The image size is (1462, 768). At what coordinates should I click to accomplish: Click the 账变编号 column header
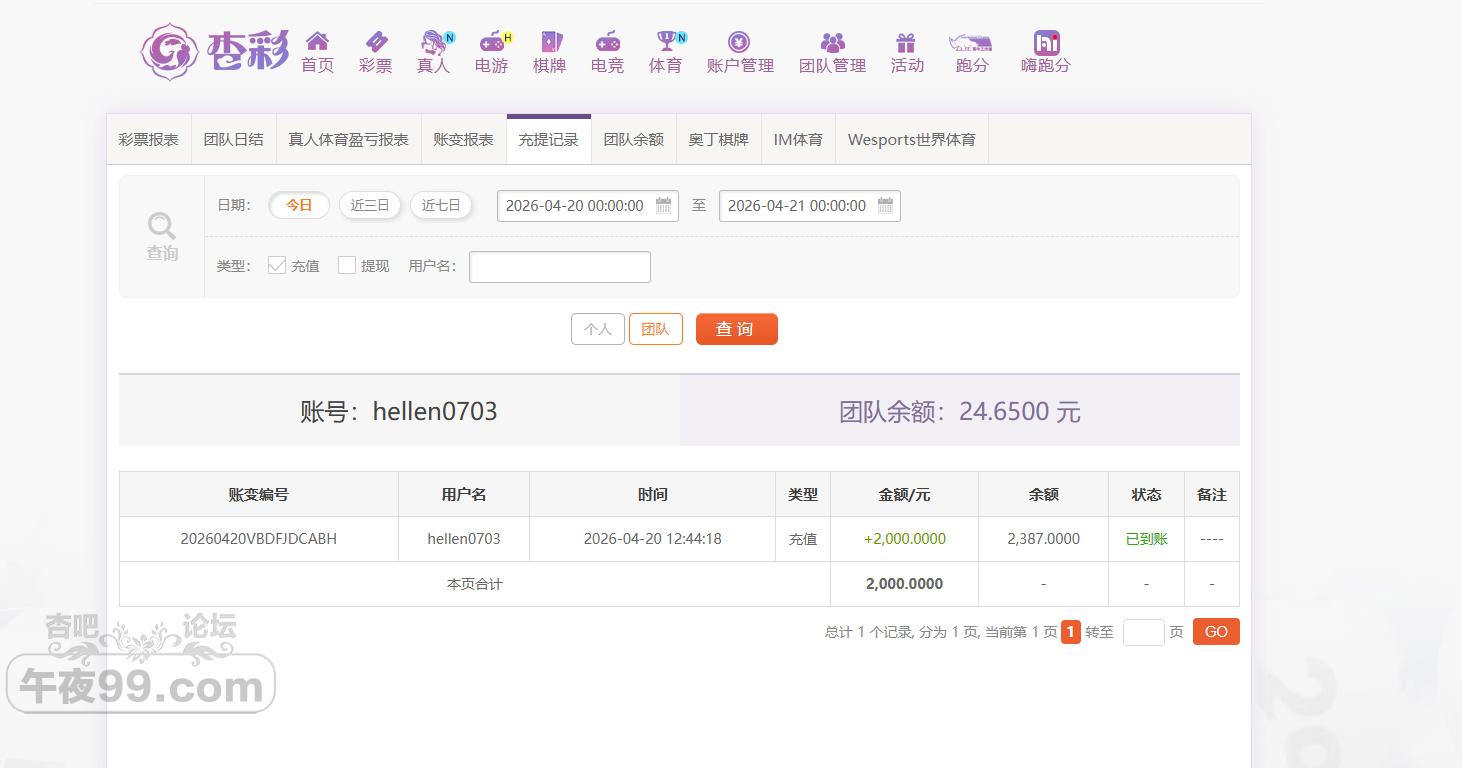coord(259,494)
